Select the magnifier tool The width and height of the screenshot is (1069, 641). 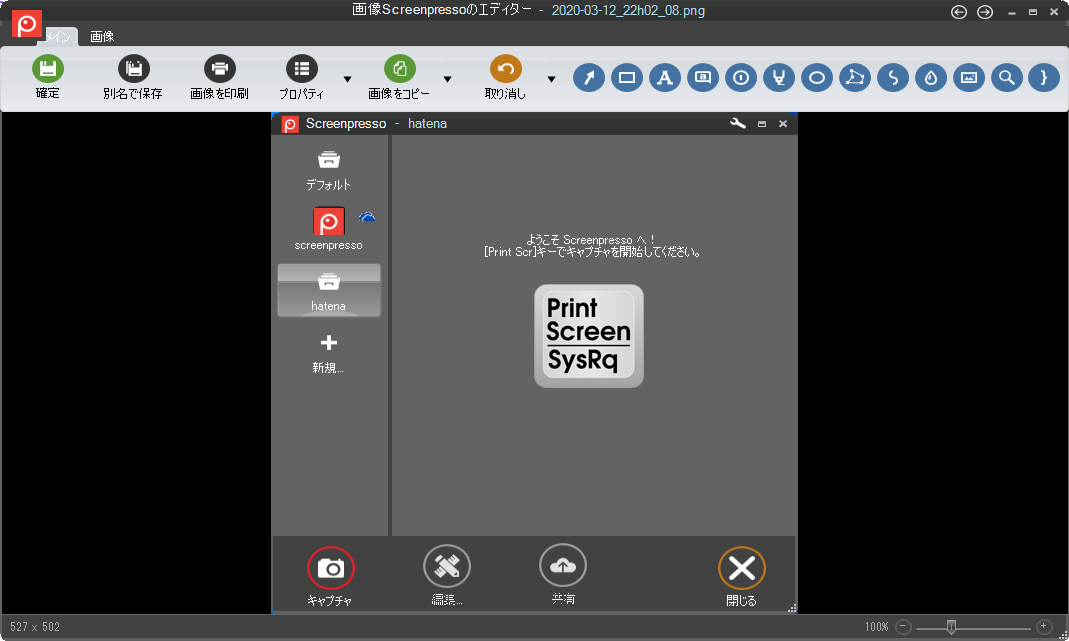coord(1007,78)
